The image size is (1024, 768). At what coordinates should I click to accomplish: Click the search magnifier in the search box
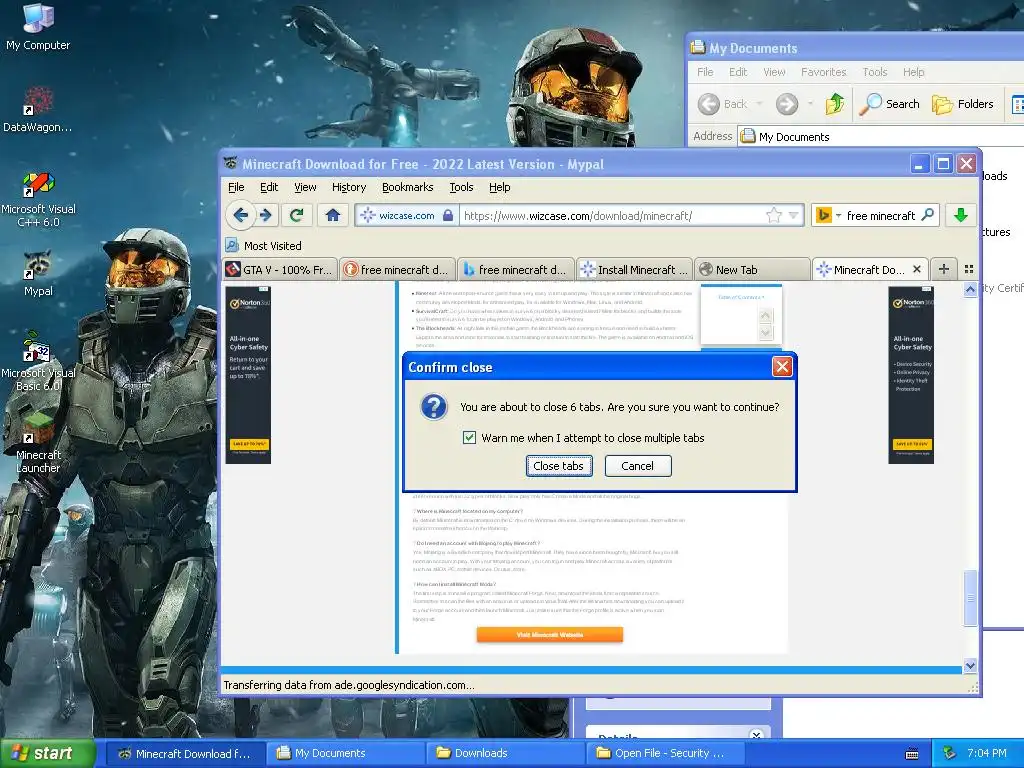[x=927, y=215]
